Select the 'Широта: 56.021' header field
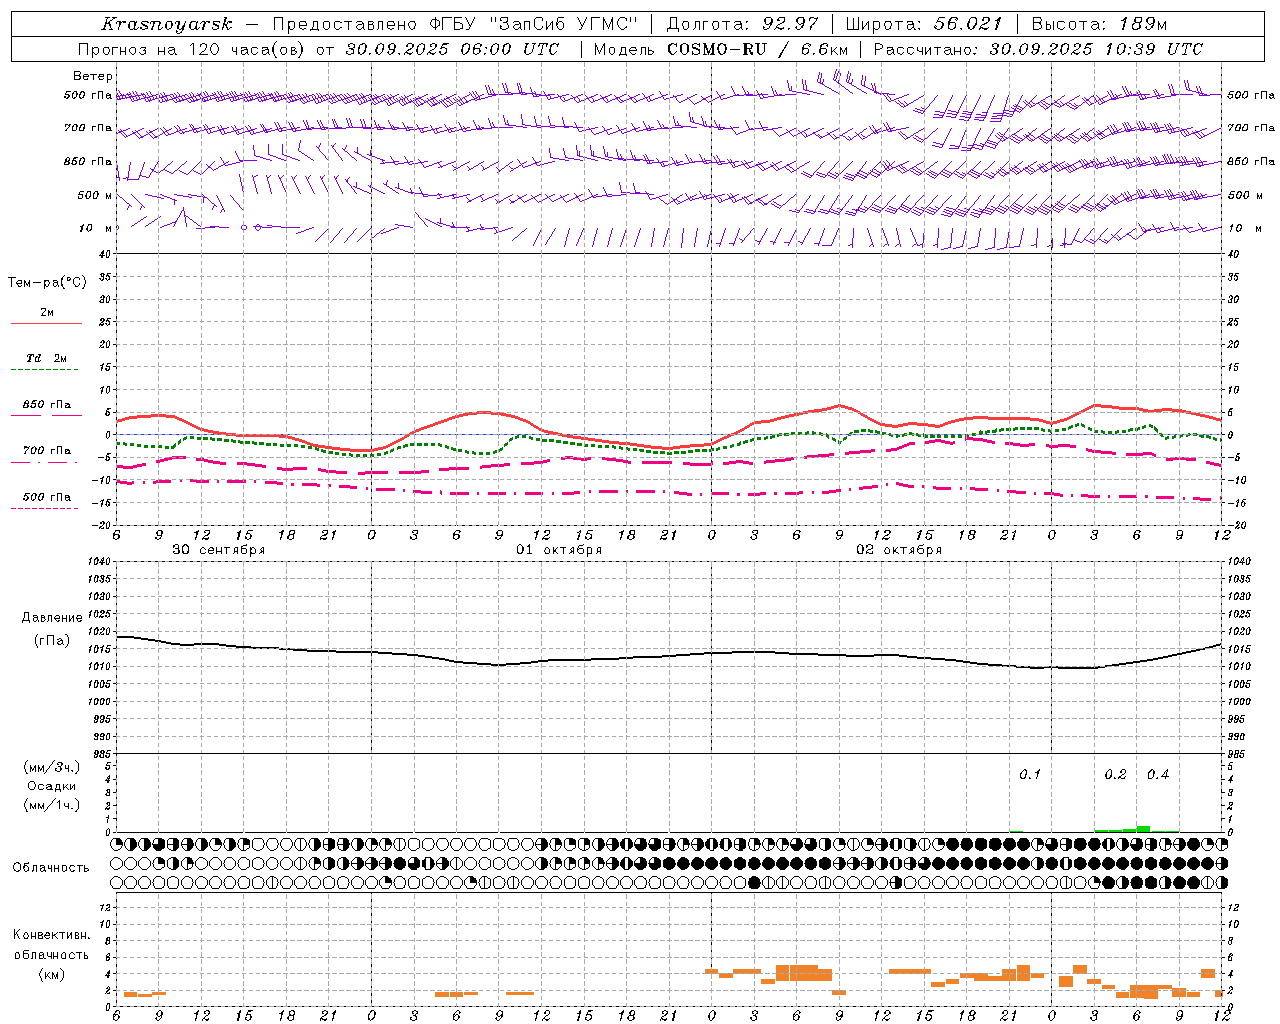The height and width of the screenshot is (1024, 1280). (x=924, y=24)
